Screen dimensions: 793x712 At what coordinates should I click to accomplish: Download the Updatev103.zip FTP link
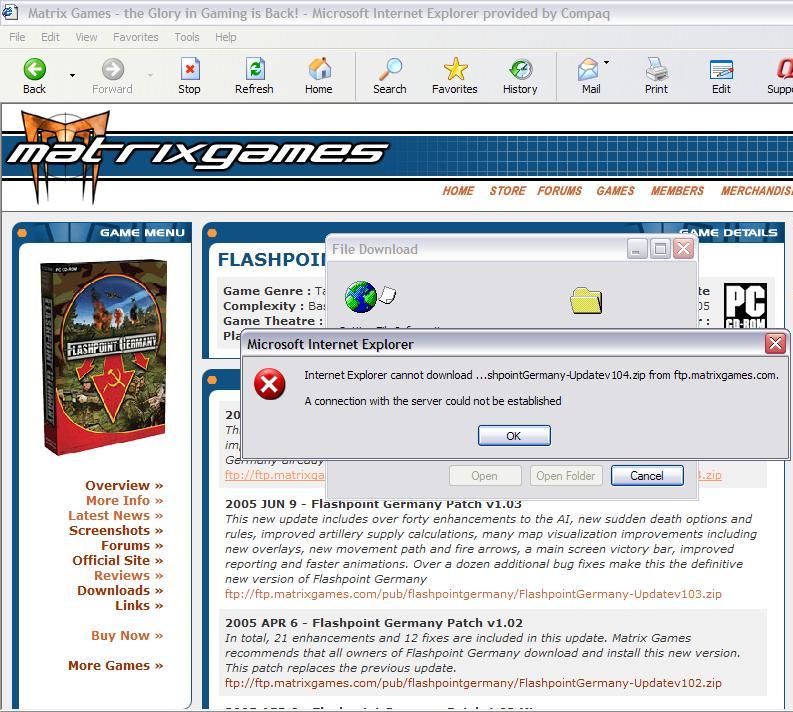(473, 594)
